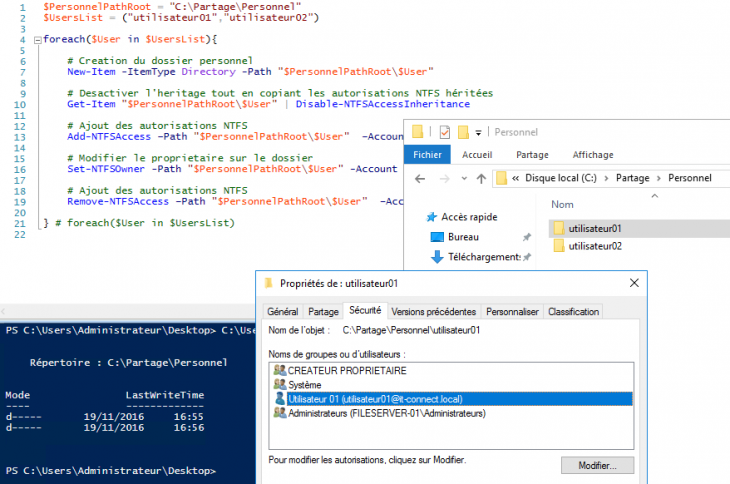Viewport: 730px width, 484px height.
Task: Open Téléchargements in the navigation pane
Action: click(x=484, y=257)
